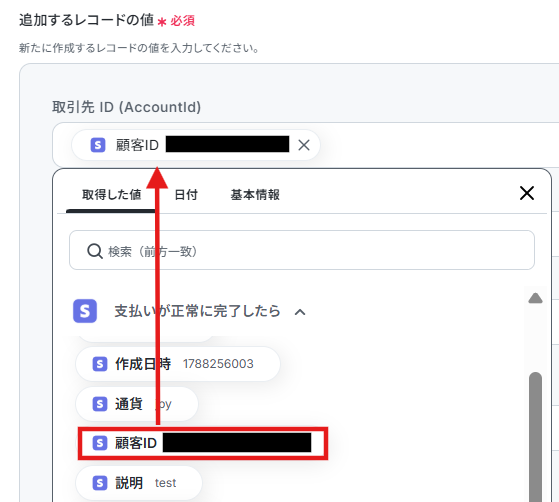
Task: Click the scrollbar up arrow in the list
Action: (535, 298)
